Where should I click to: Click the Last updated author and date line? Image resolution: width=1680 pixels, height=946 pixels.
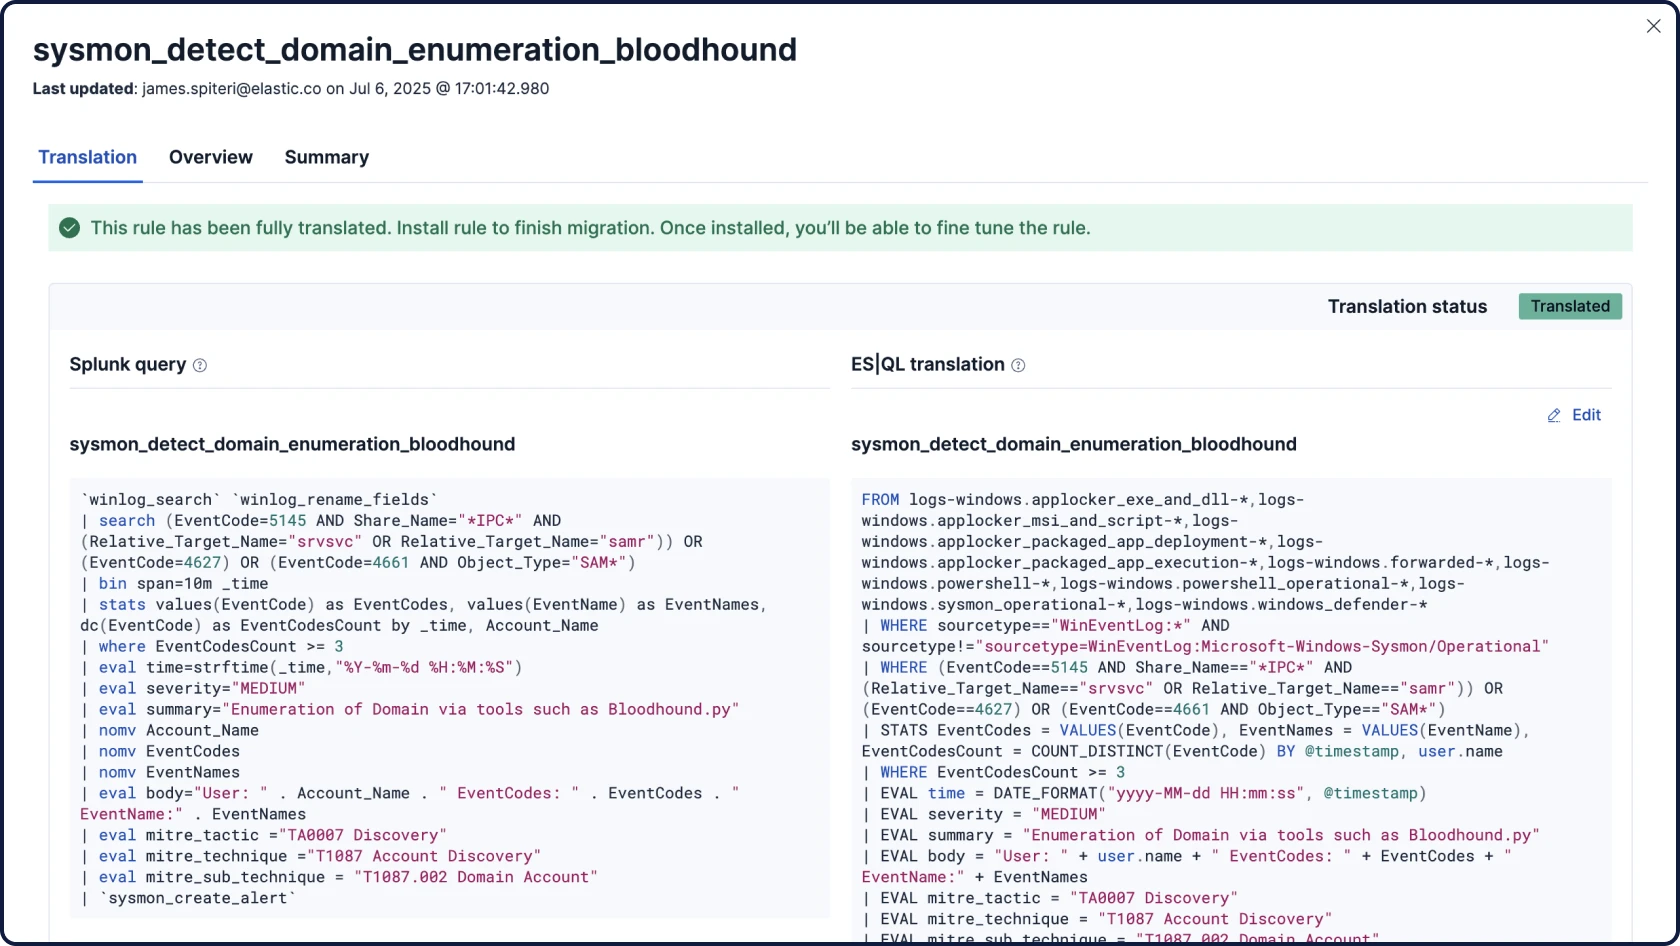tap(291, 88)
